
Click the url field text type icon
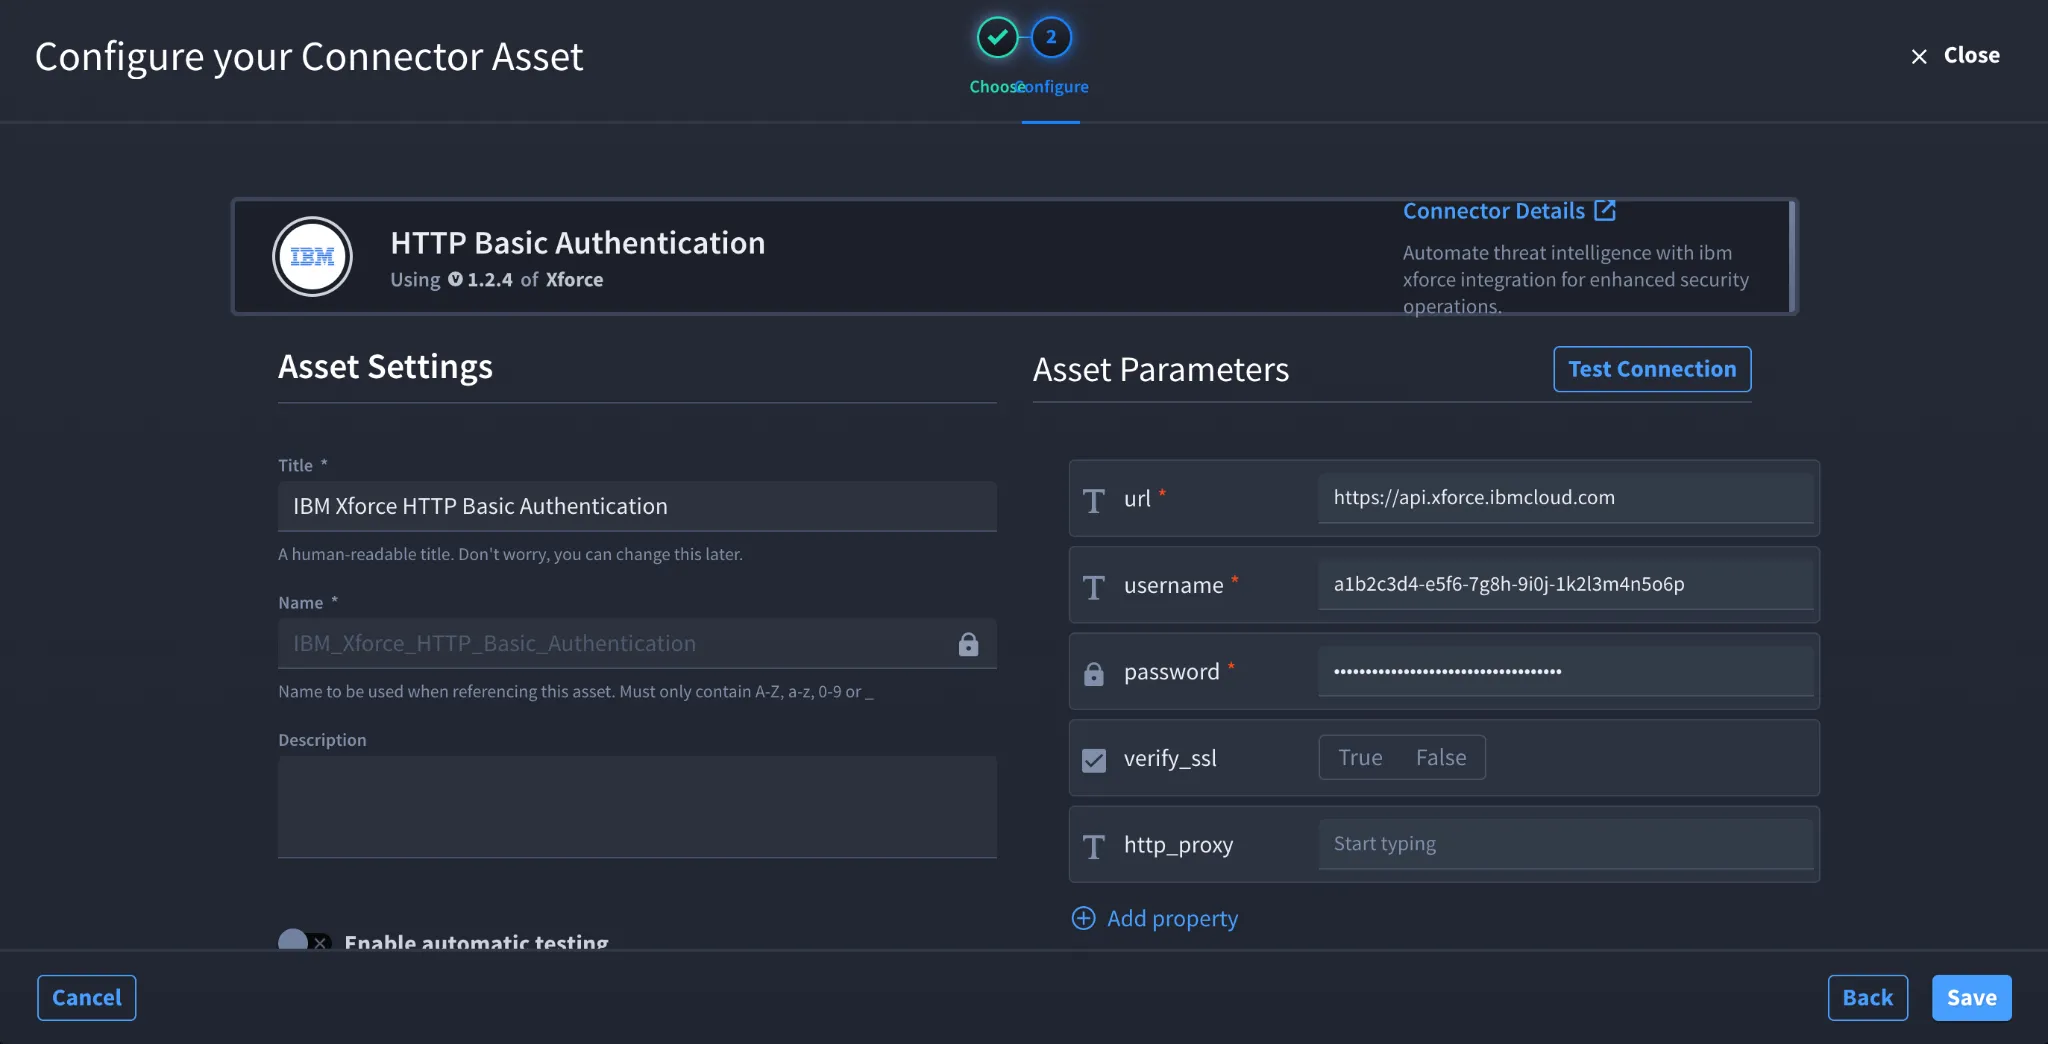(1094, 500)
